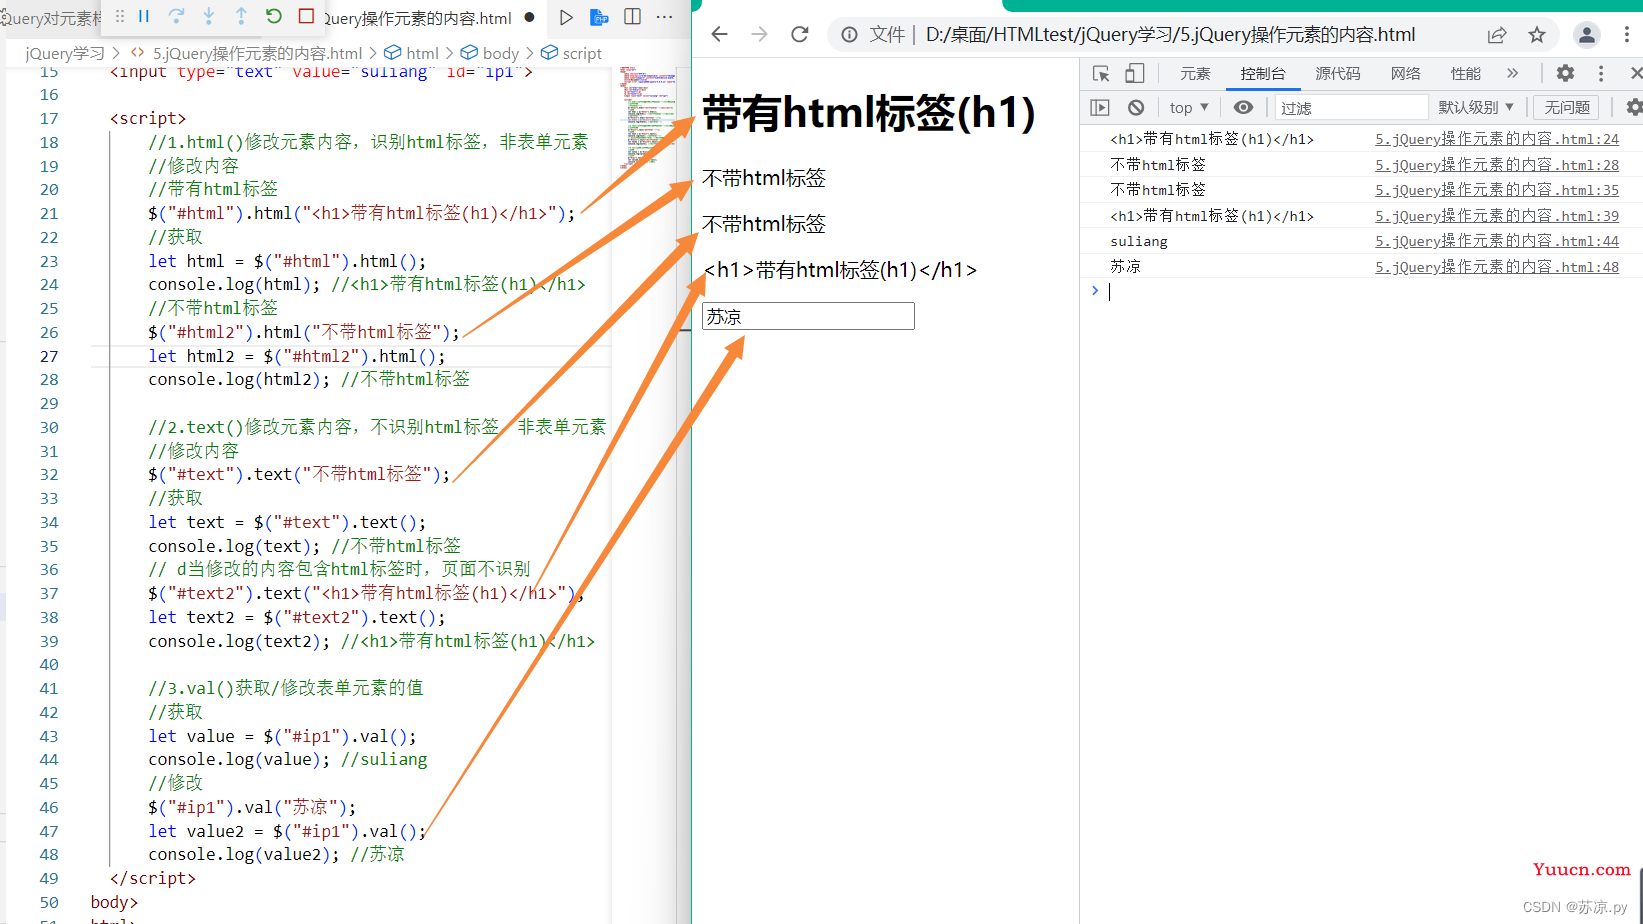Screen dimensions: 1643x924
Task: Switch to the 控制台 tab
Action: pos(1263,73)
